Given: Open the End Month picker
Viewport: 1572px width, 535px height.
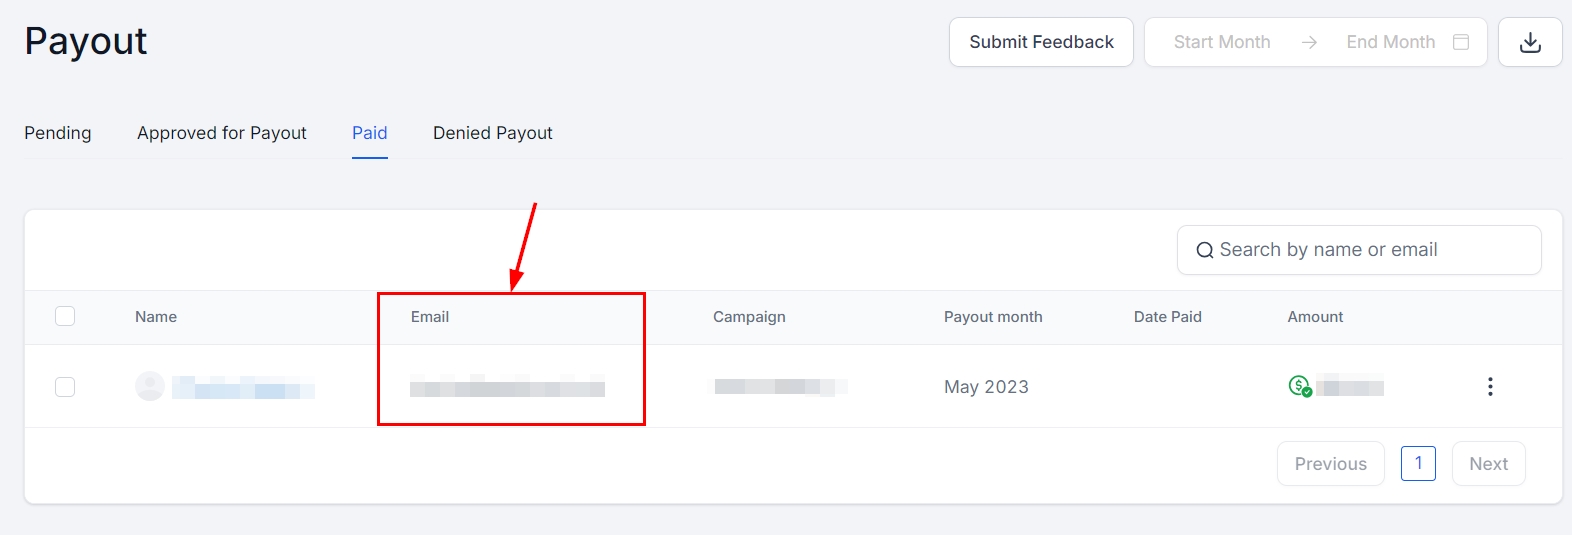Looking at the screenshot, I should (x=1390, y=42).
